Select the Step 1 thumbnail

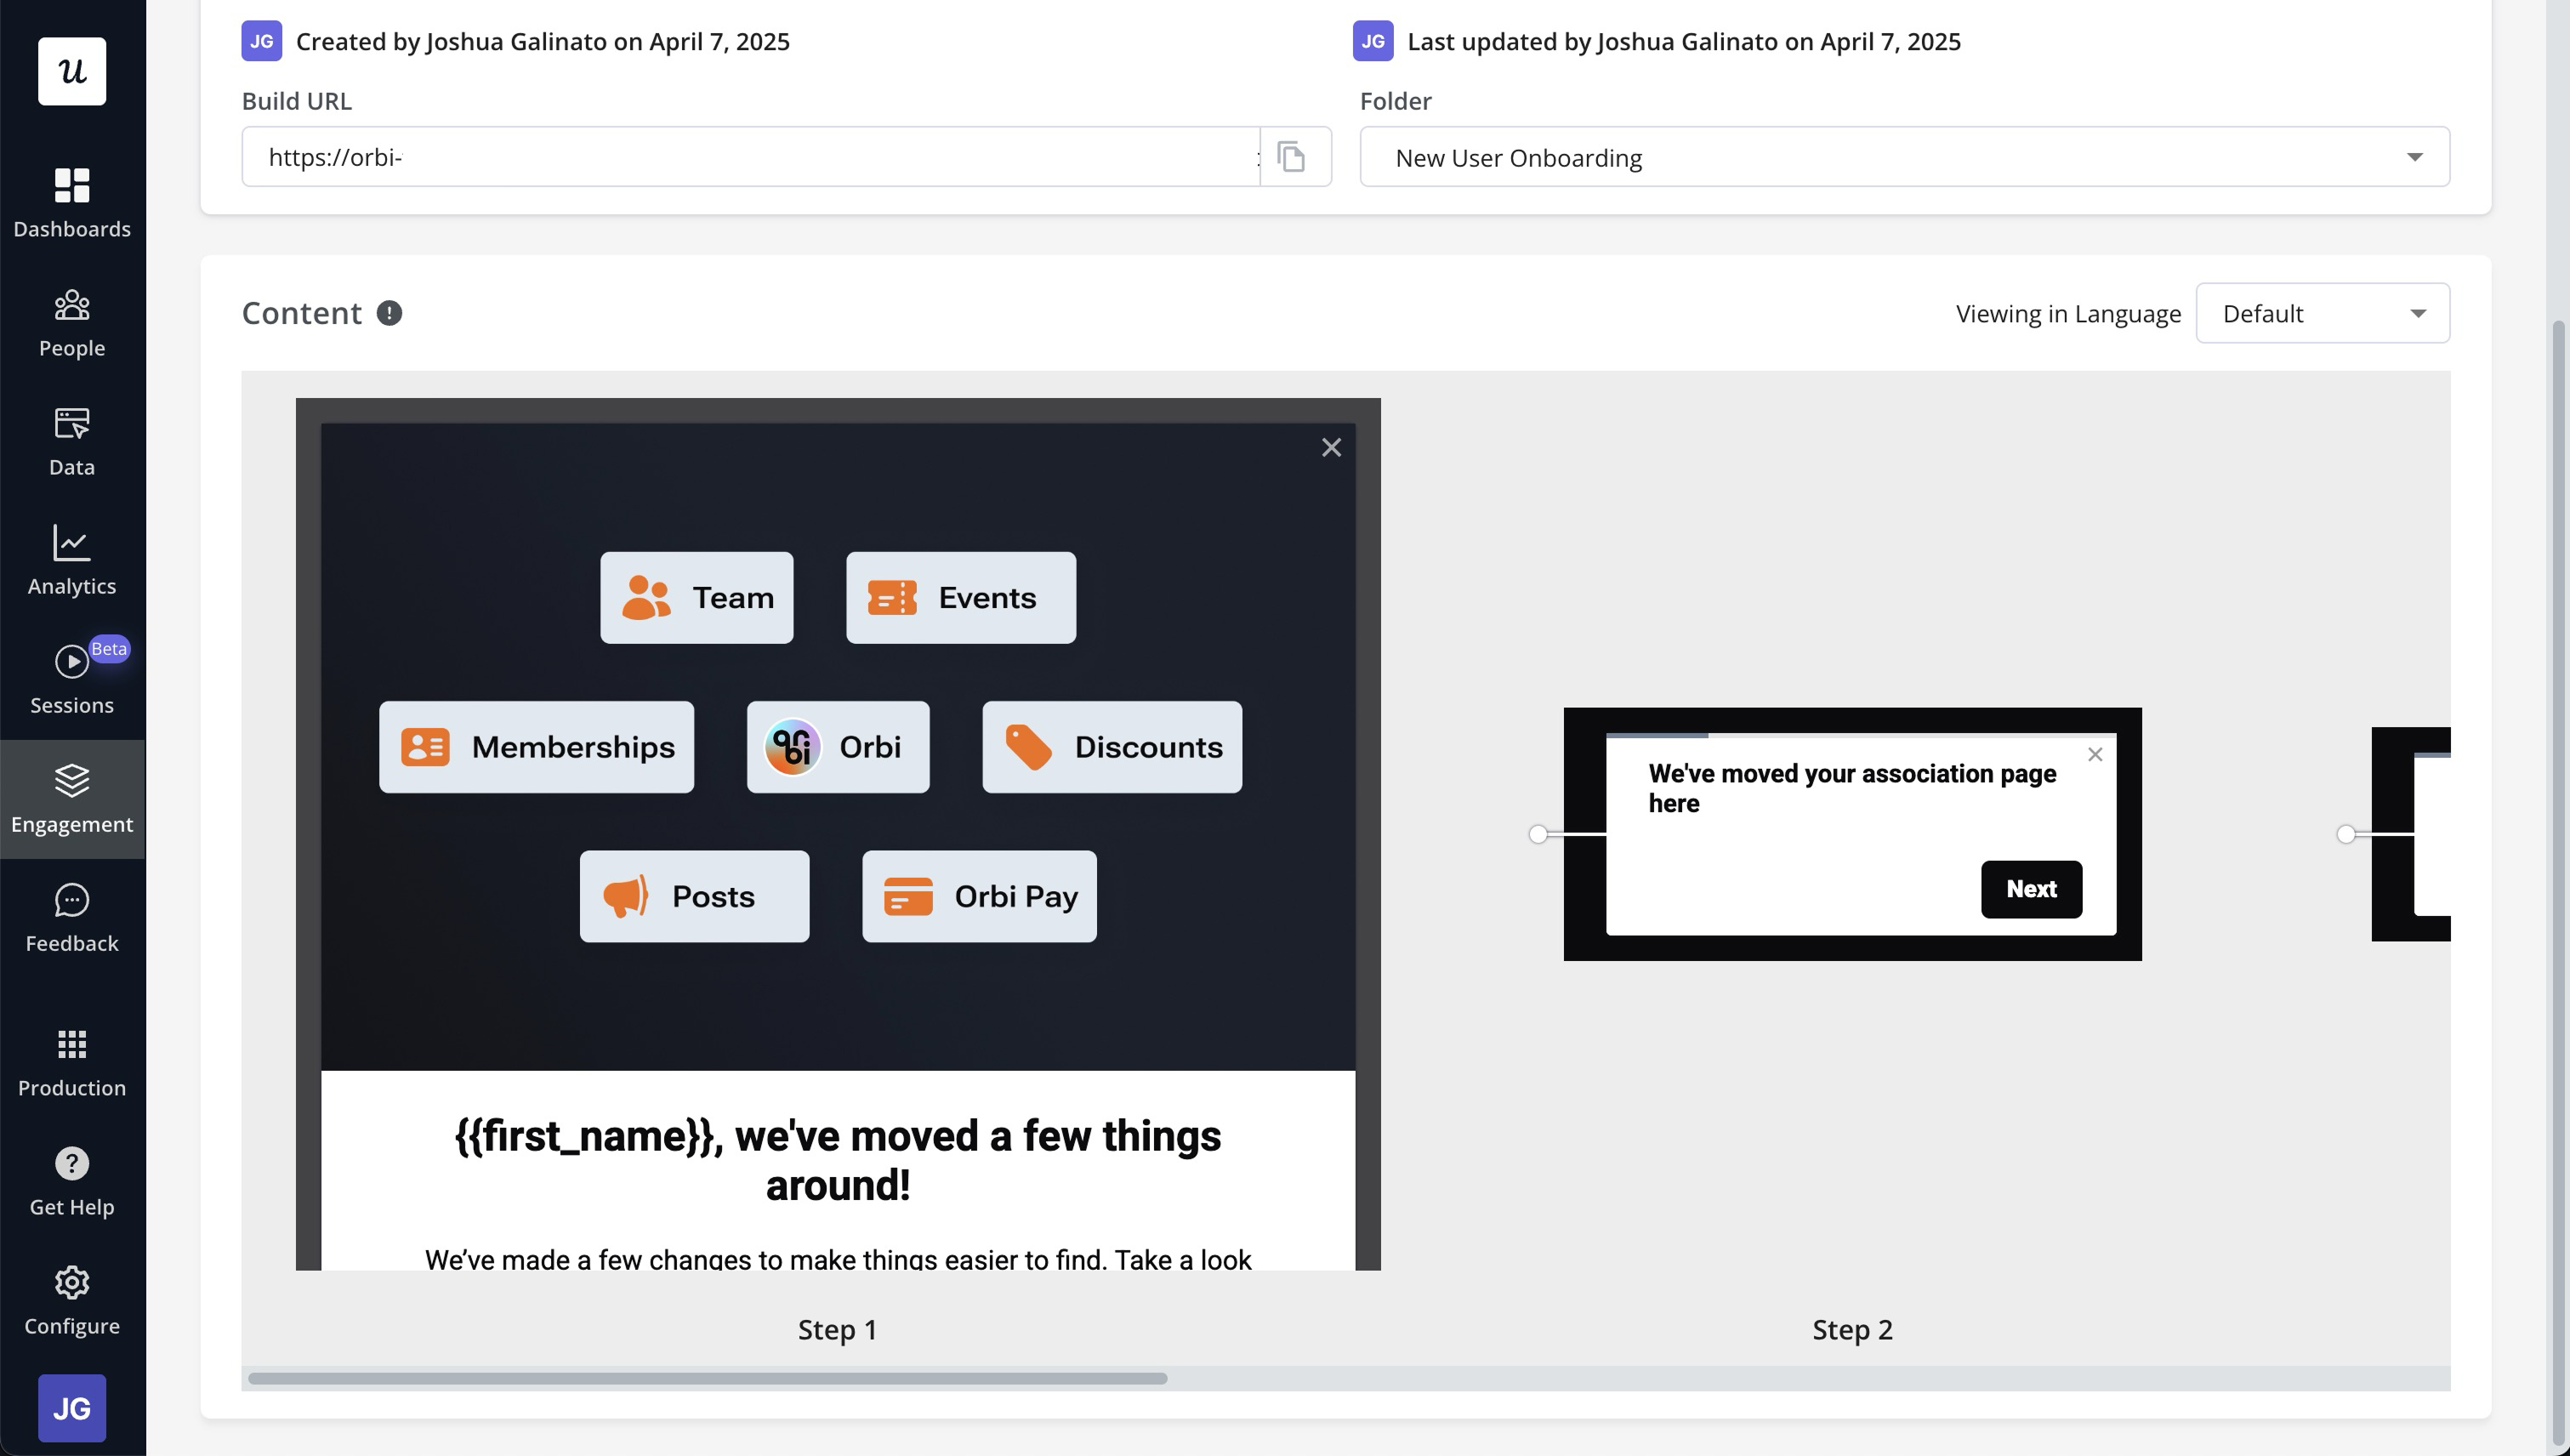(838, 834)
